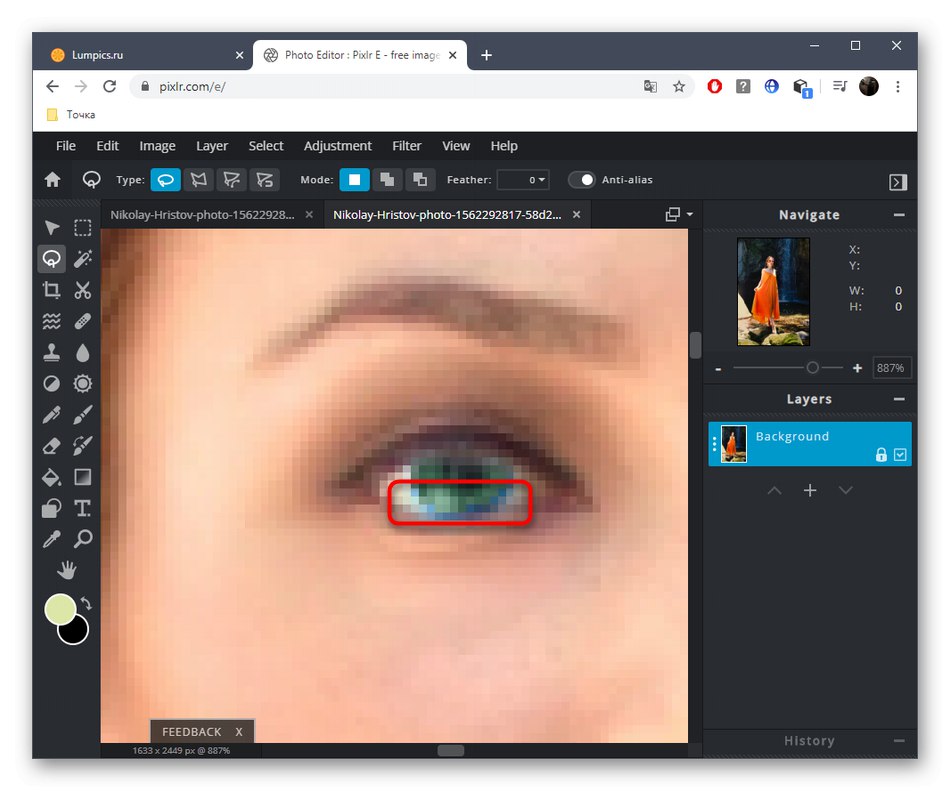Select the Cutout scissors tool
This screenshot has height=791, width=950.
point(83,290)
